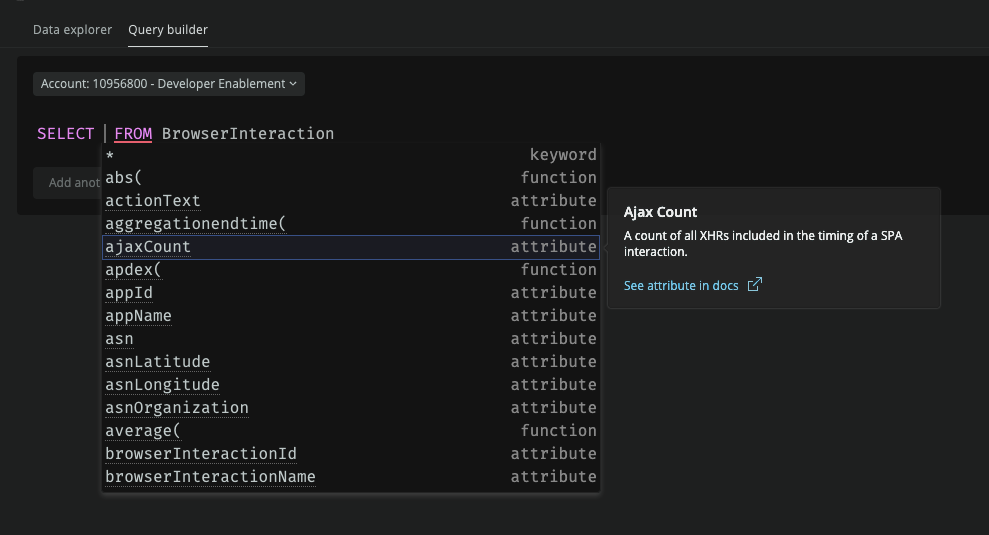Click the external link icon beside docs link
Screen dimensions: 989x535
754,285
